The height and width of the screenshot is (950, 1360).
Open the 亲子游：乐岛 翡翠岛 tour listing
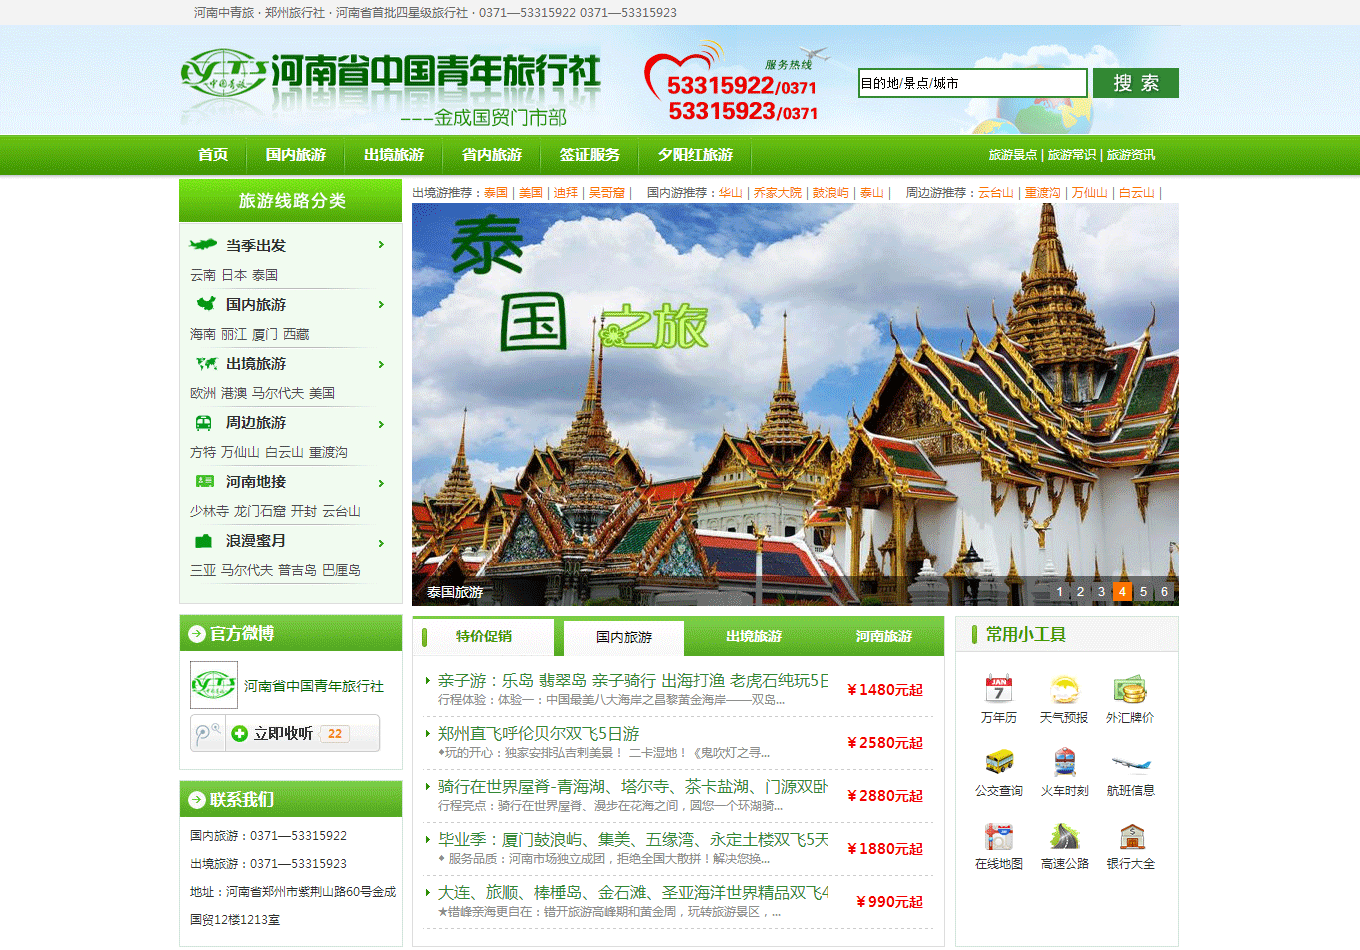coord(632,680)
